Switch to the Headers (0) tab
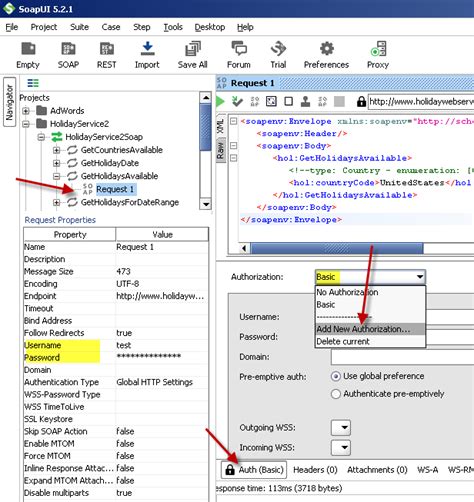474x502 pixels. pyautogui.click(x=315, y=470)
